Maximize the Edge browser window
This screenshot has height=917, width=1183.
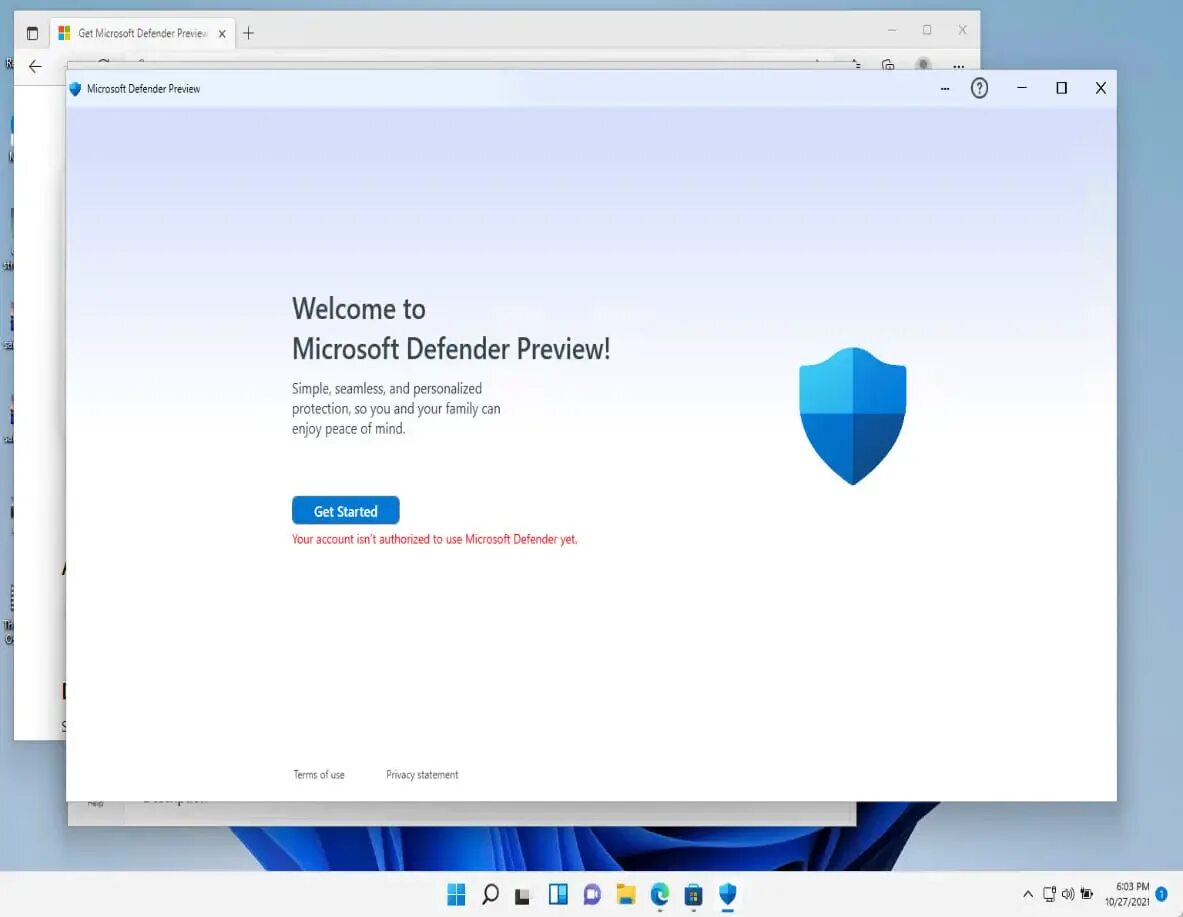(x=927, y=30)
